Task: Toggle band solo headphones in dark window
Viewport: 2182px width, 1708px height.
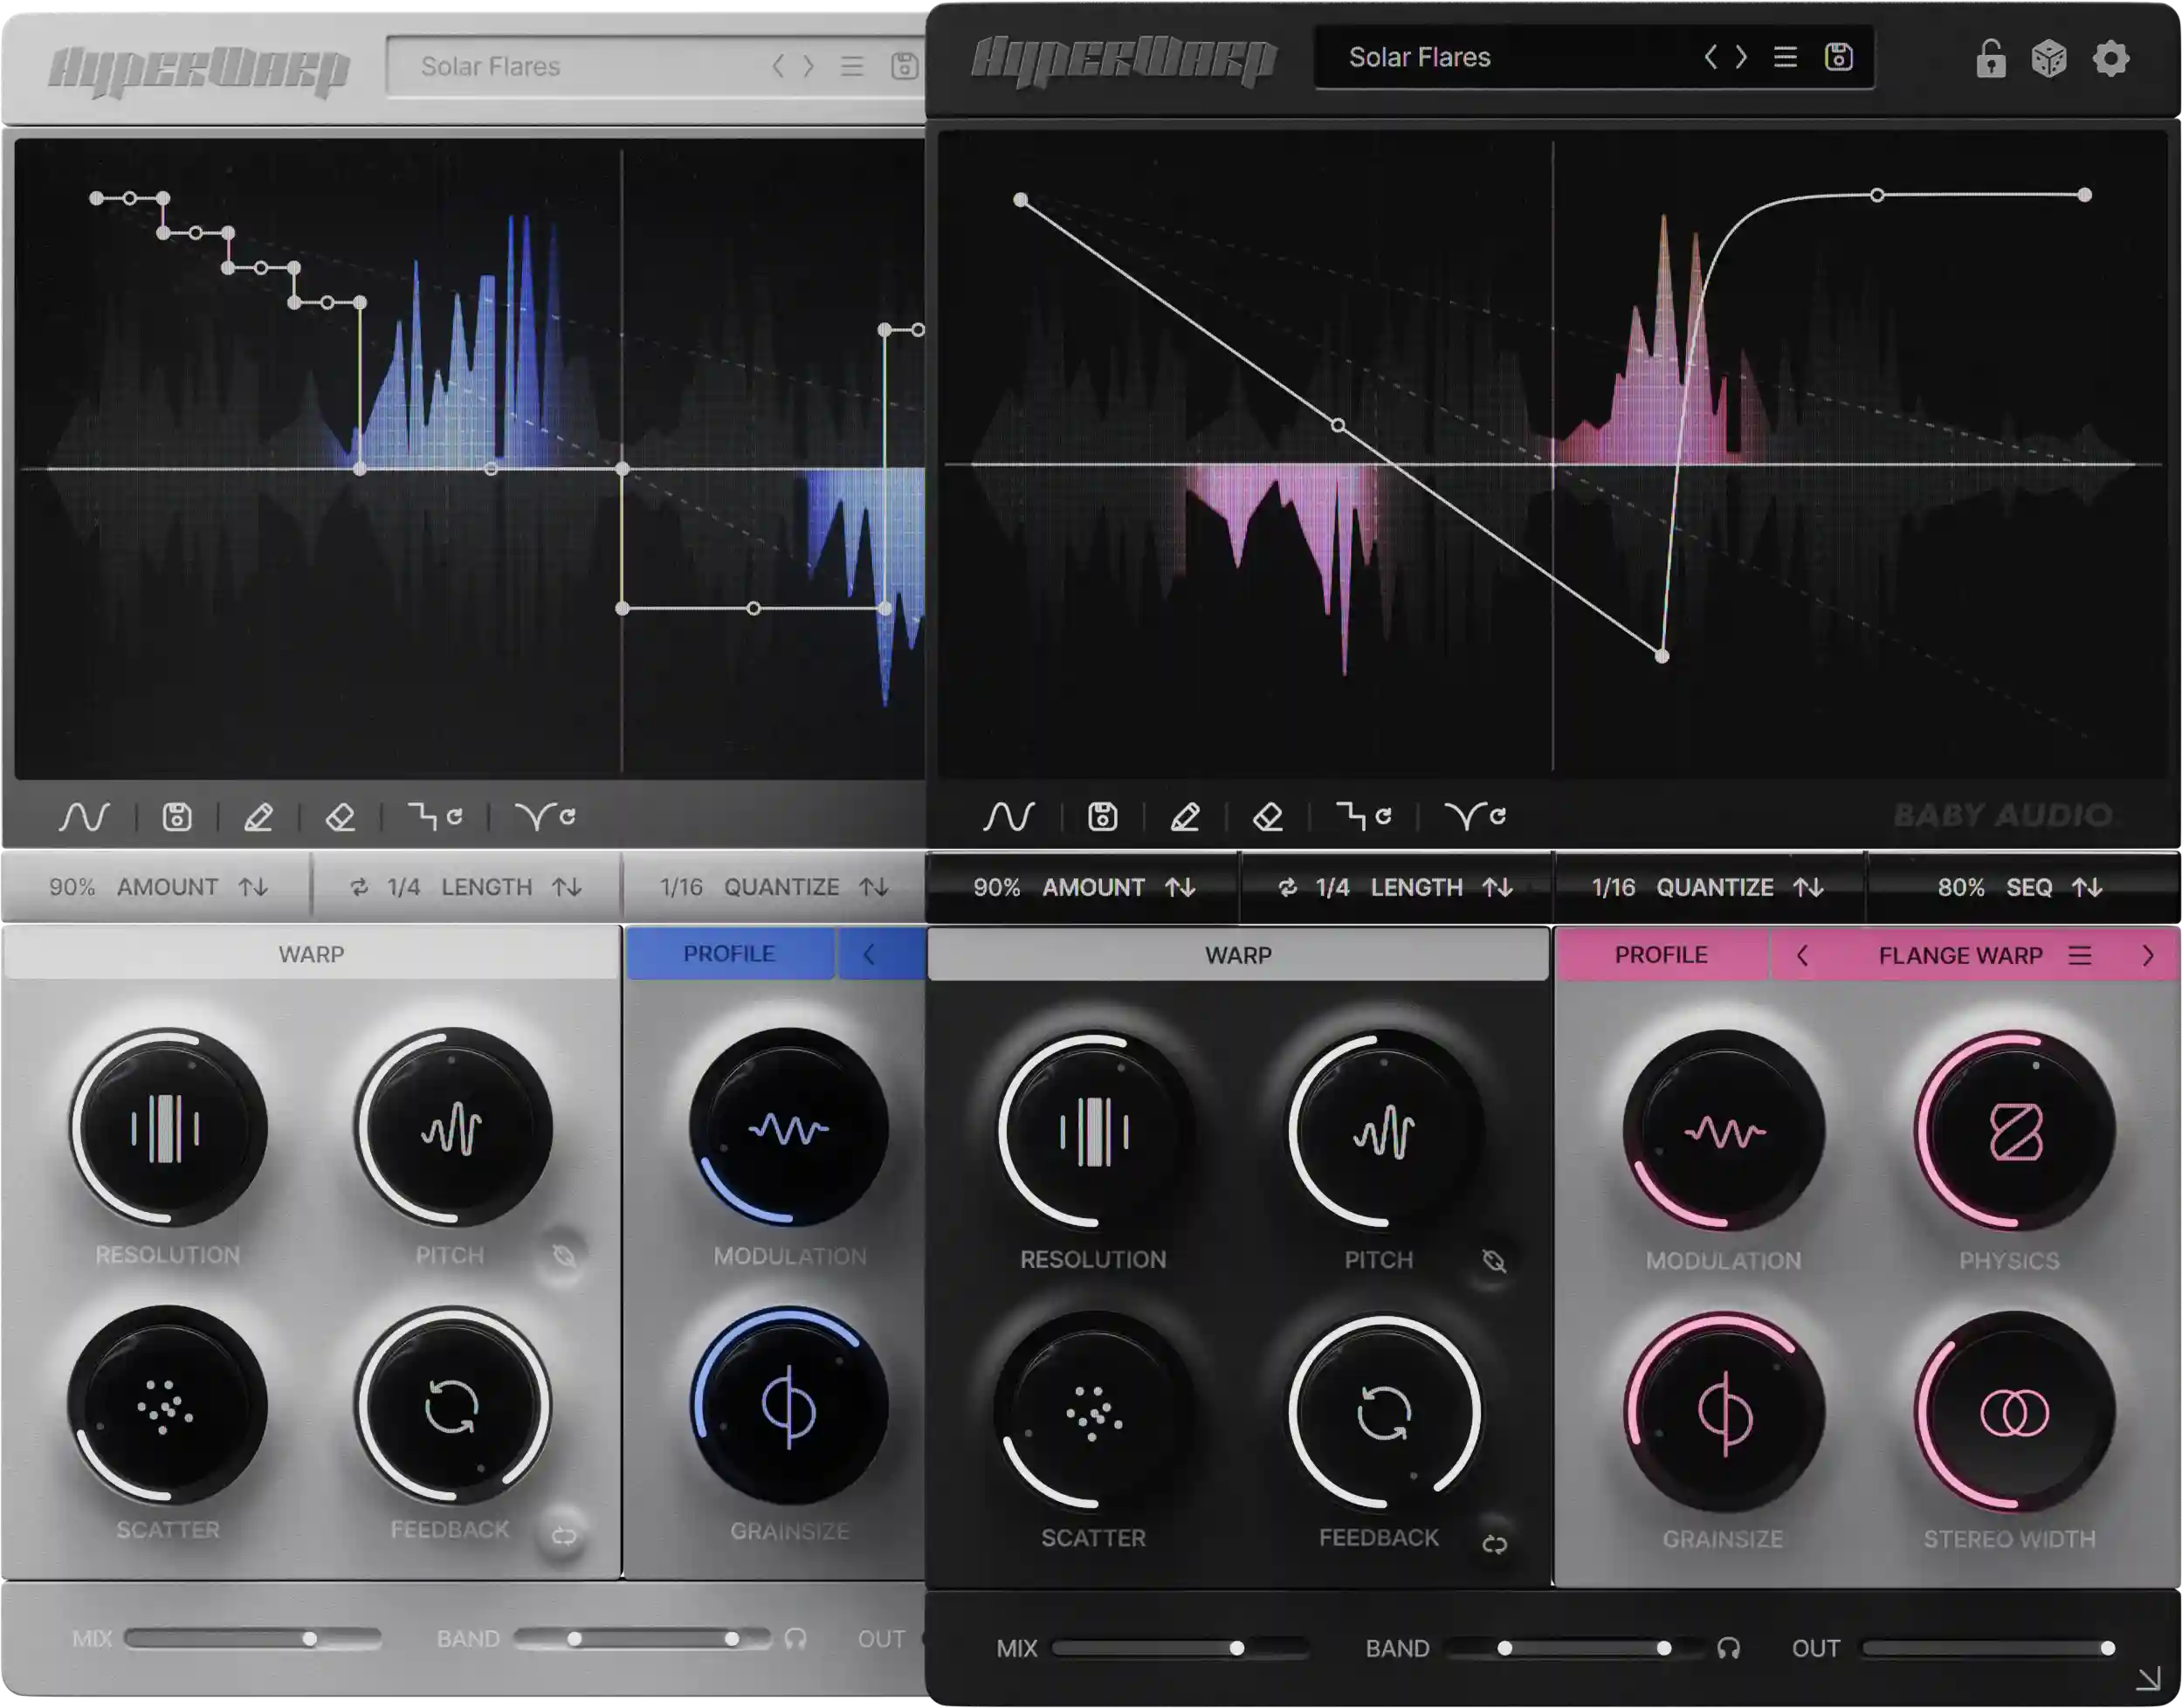Action: point(1728,1648)
